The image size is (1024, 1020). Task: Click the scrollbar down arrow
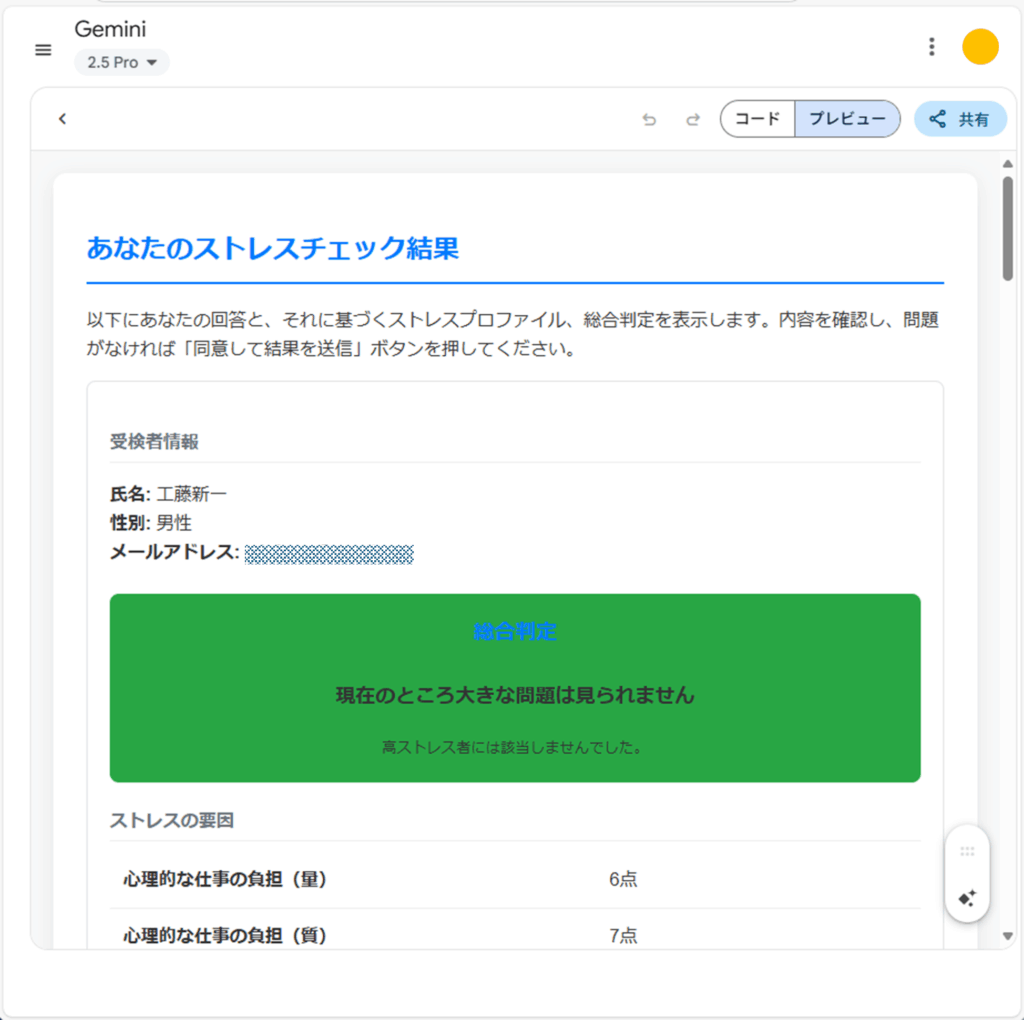1008,936
